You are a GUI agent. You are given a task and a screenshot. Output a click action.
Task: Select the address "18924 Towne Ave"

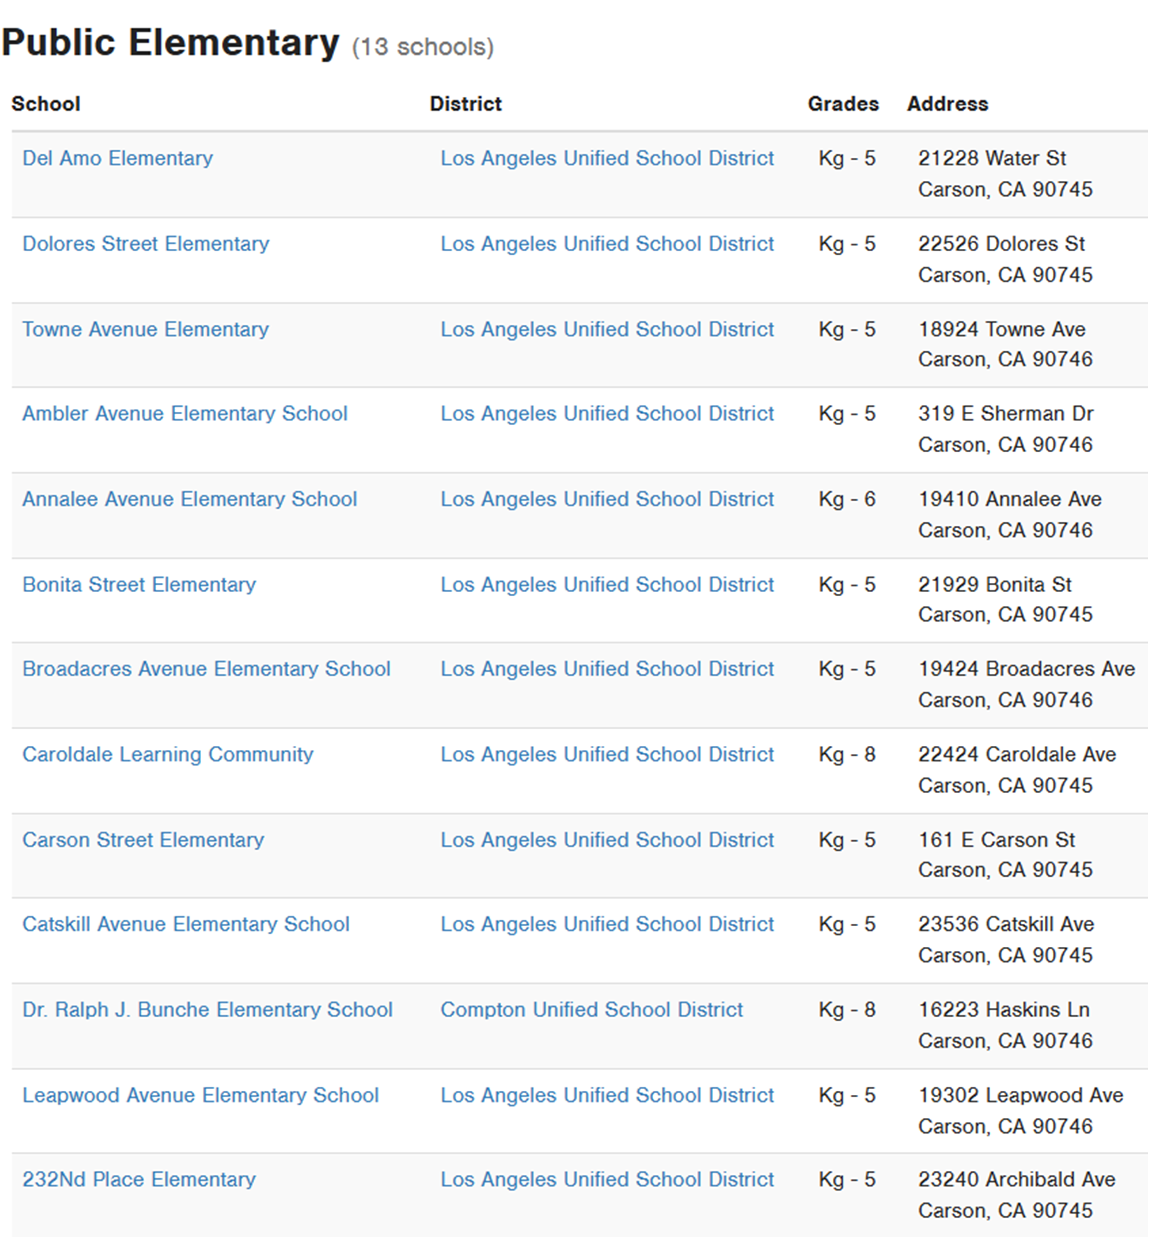point(1002,329)
